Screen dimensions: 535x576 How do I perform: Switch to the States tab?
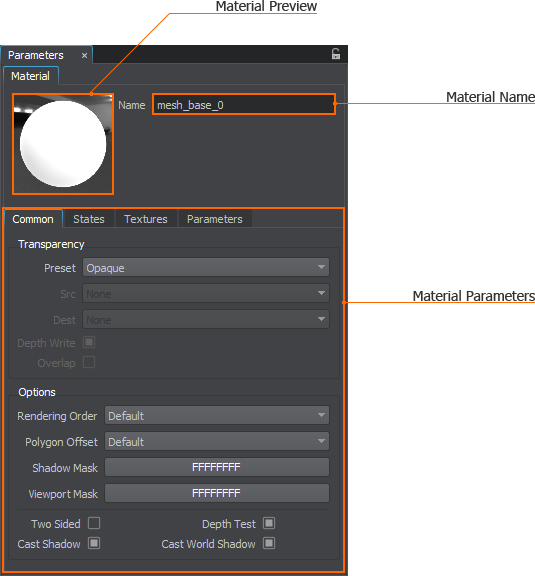click(x=89, y=219)
